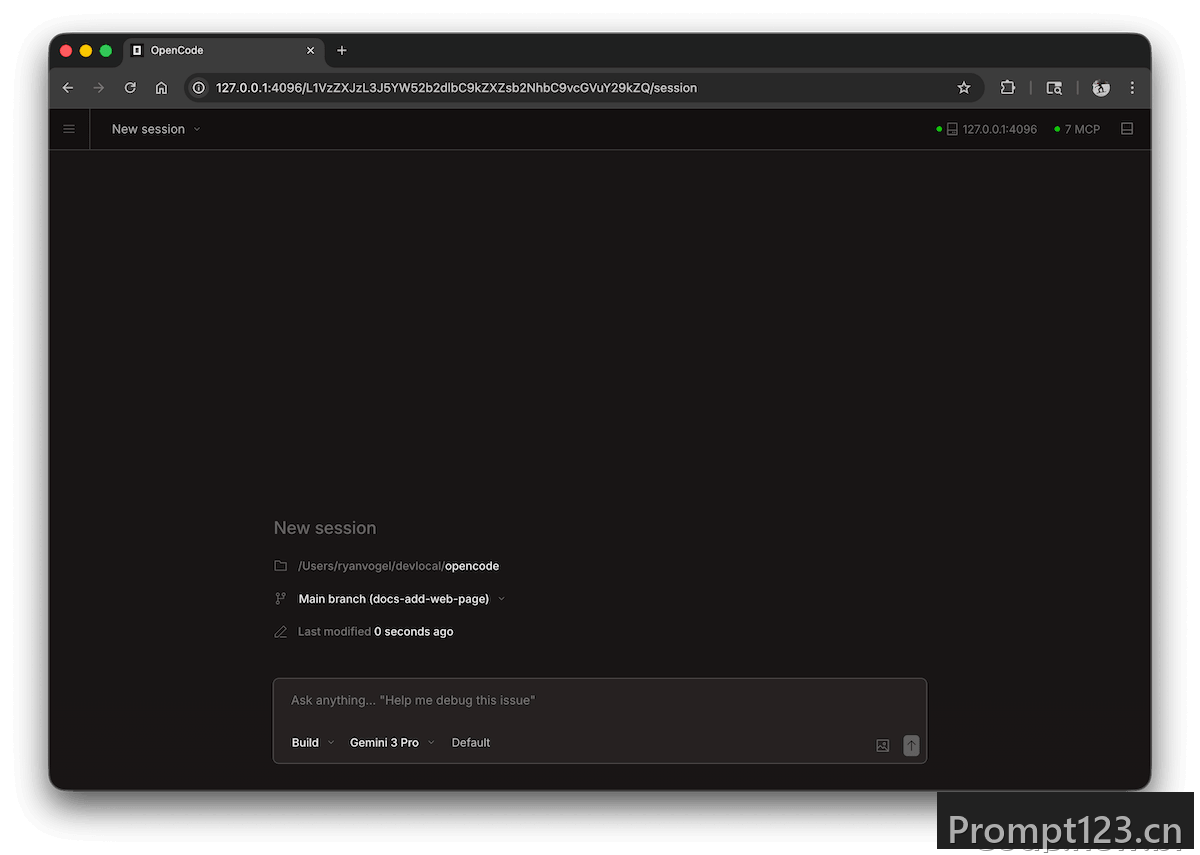Viewport: 1200px width, 855px height.
Task: Bookmark this page with the star icon
Action: point(964,88)
